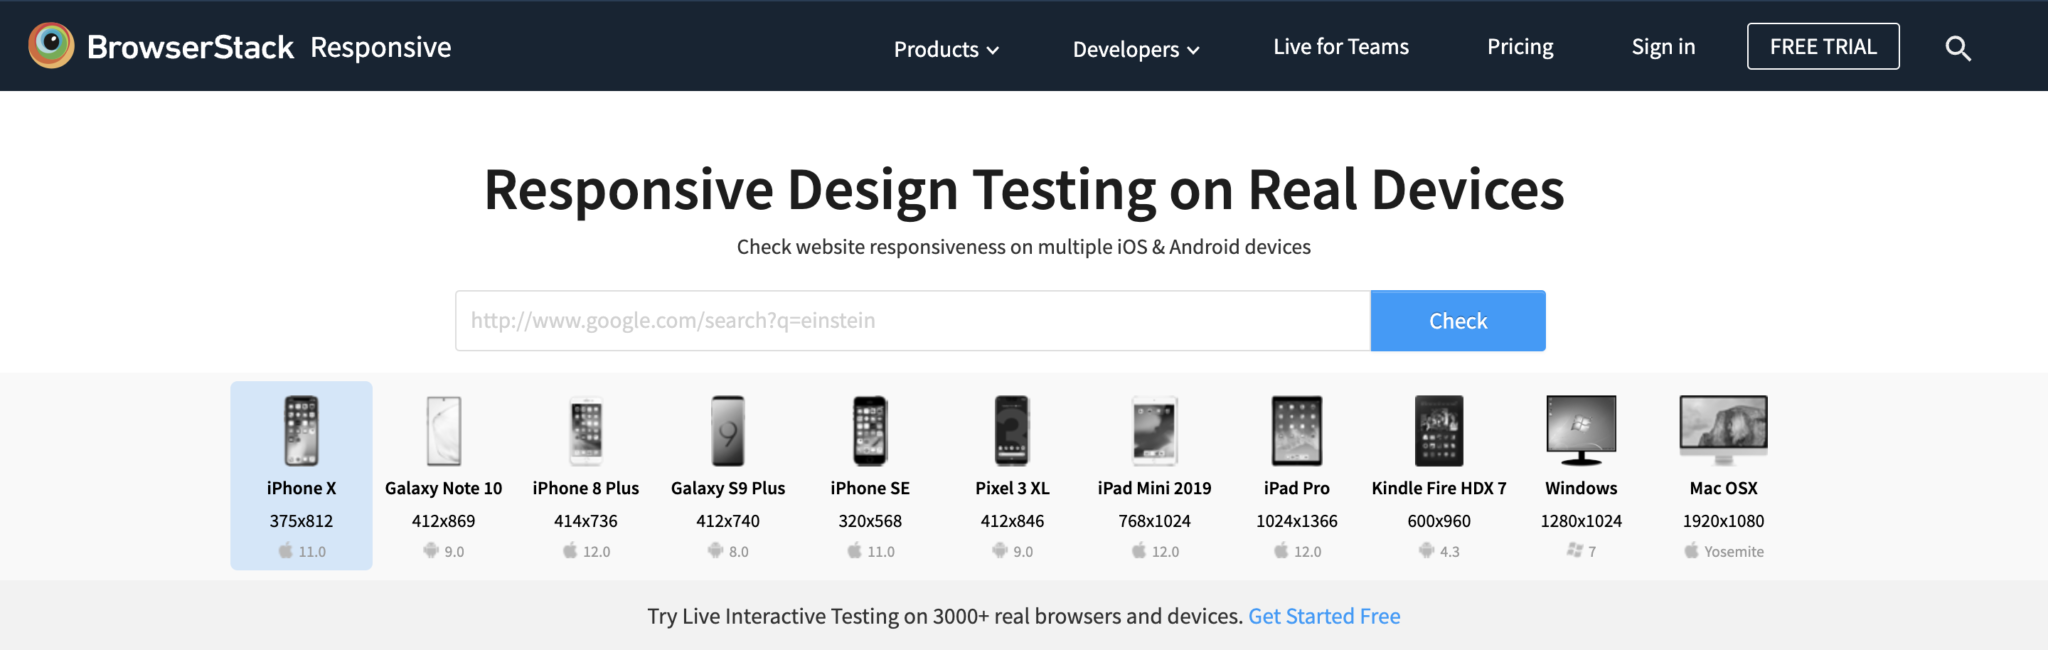The height and width of the screenshot is (650, 2048).
Task: Focus the URL input field
Action: coord(913,321)
